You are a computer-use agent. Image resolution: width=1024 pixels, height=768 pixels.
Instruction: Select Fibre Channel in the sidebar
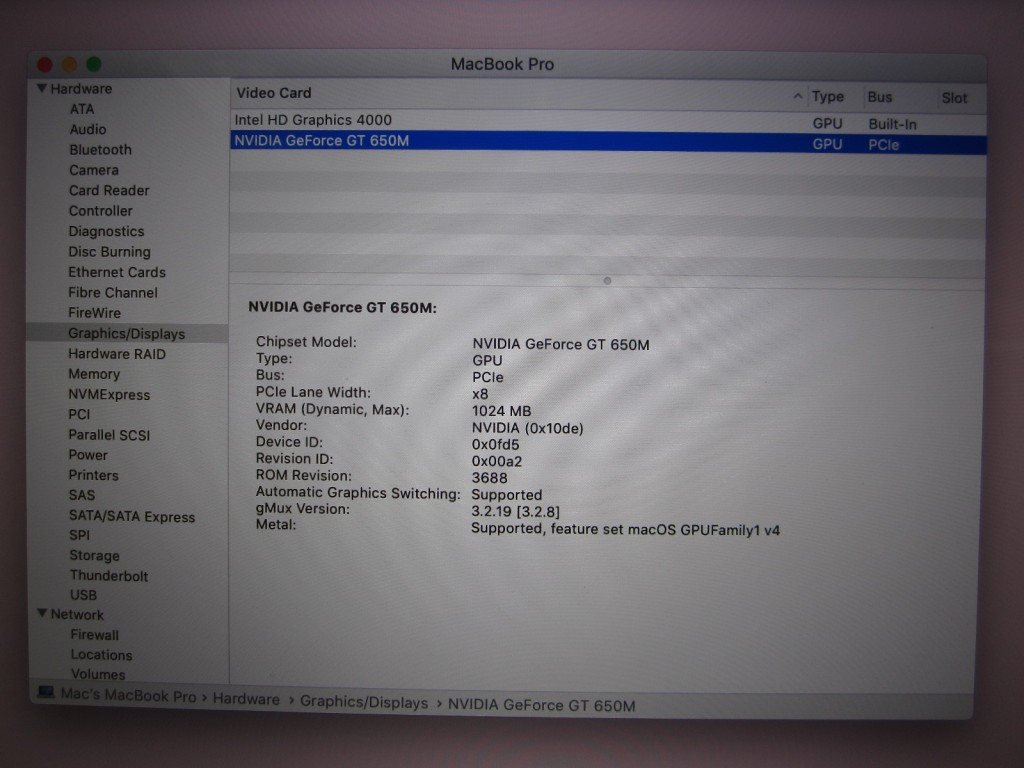[x=113, y=293]
